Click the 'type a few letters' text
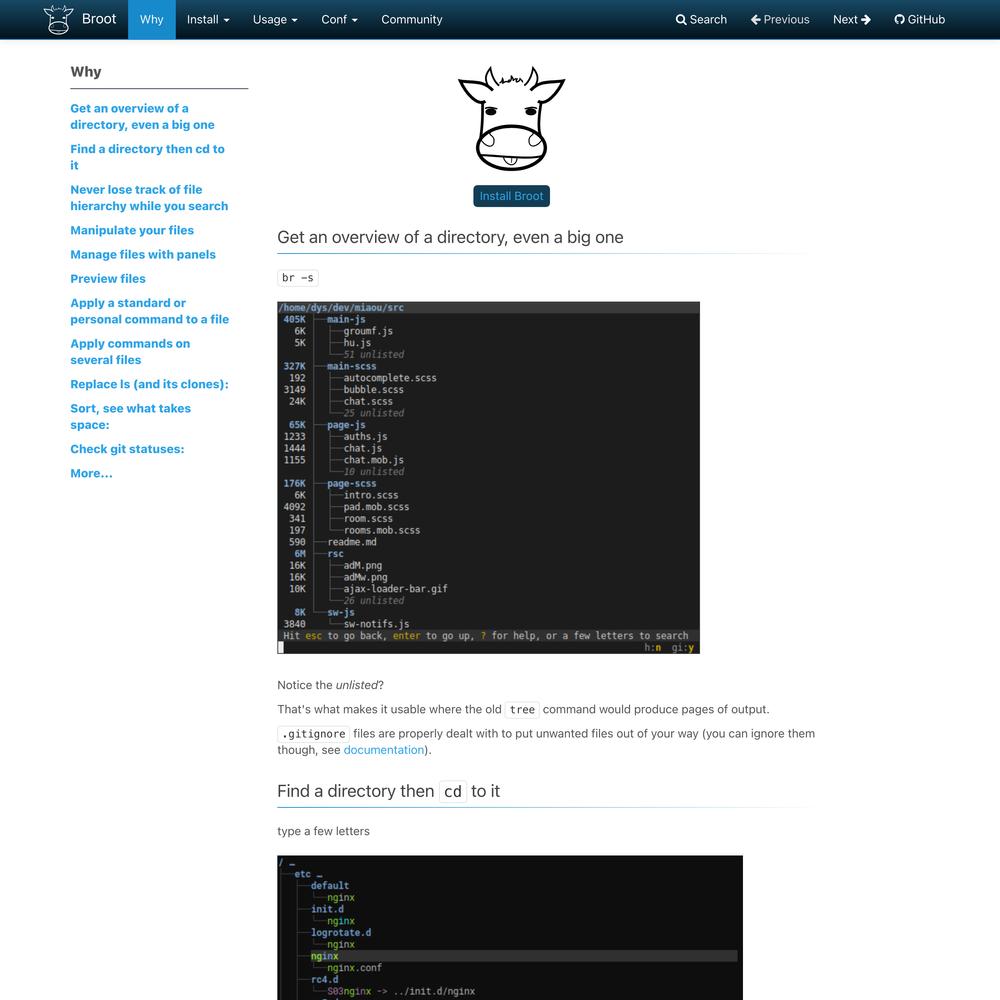1000x1000 pixels. [323, 831]
